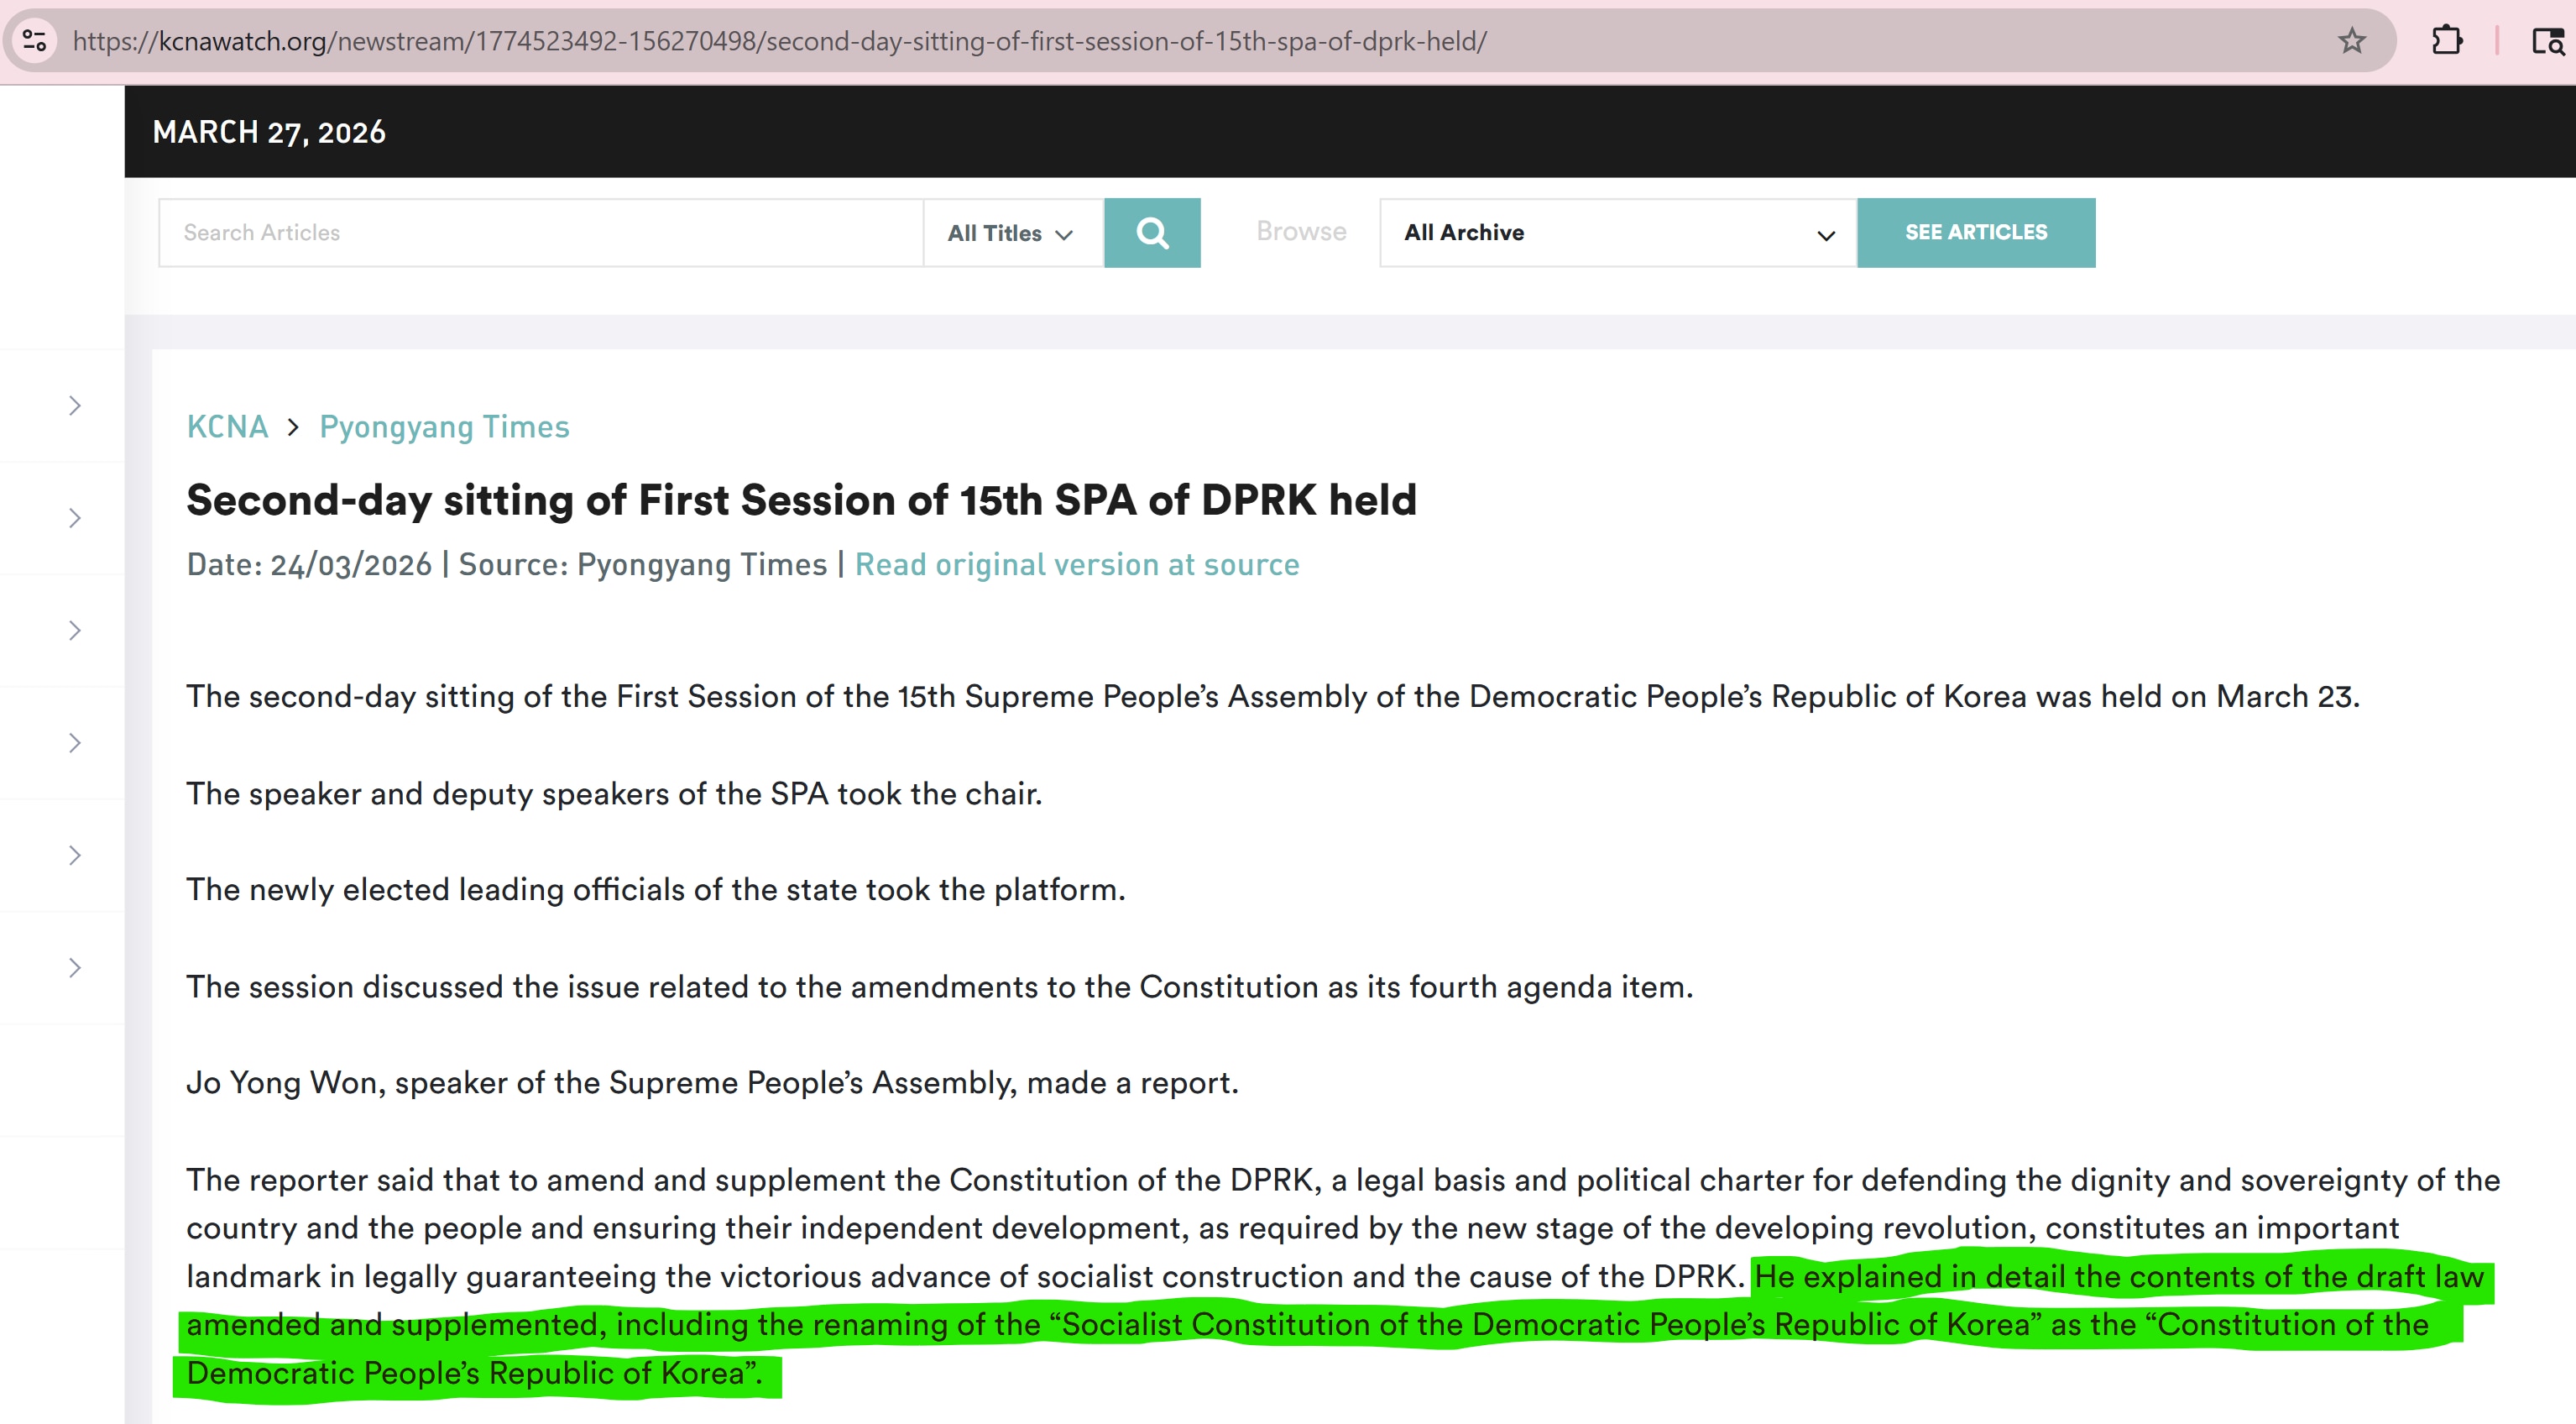
Task: Click the SEE ARTICLES button
Action: (1975, 233)
